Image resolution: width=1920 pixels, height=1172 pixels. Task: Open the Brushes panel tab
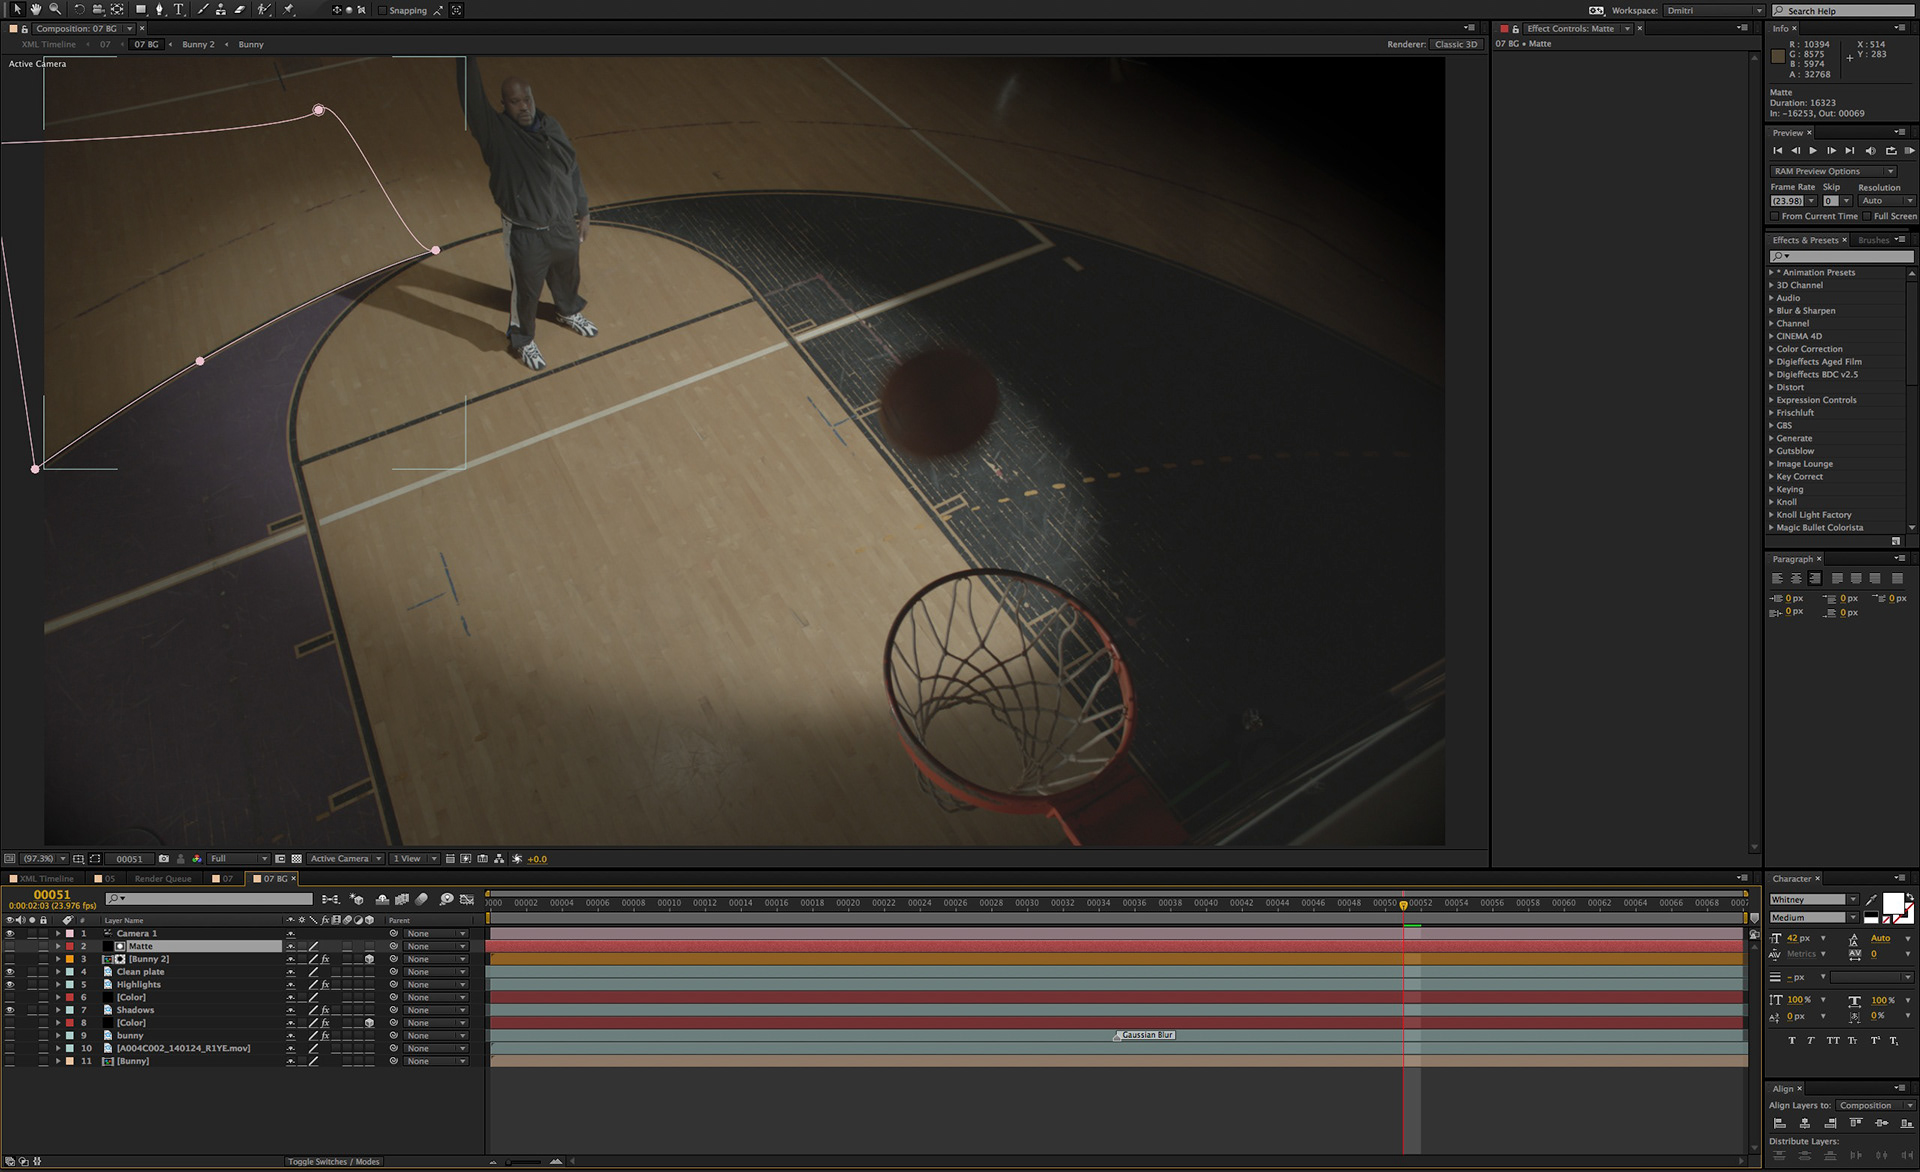point(1873,240)
